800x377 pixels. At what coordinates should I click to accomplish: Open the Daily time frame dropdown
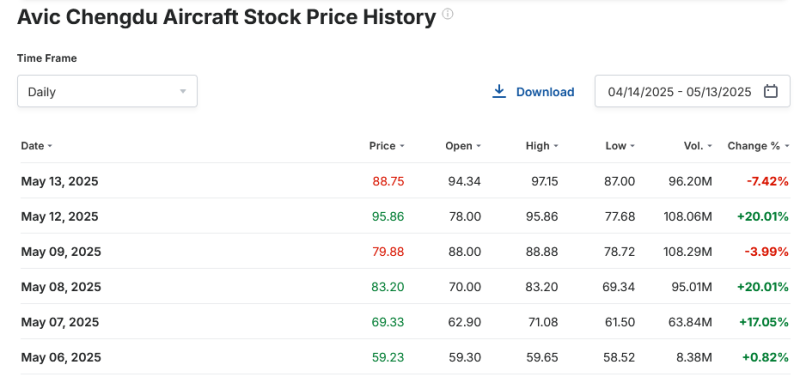[107, 91]
